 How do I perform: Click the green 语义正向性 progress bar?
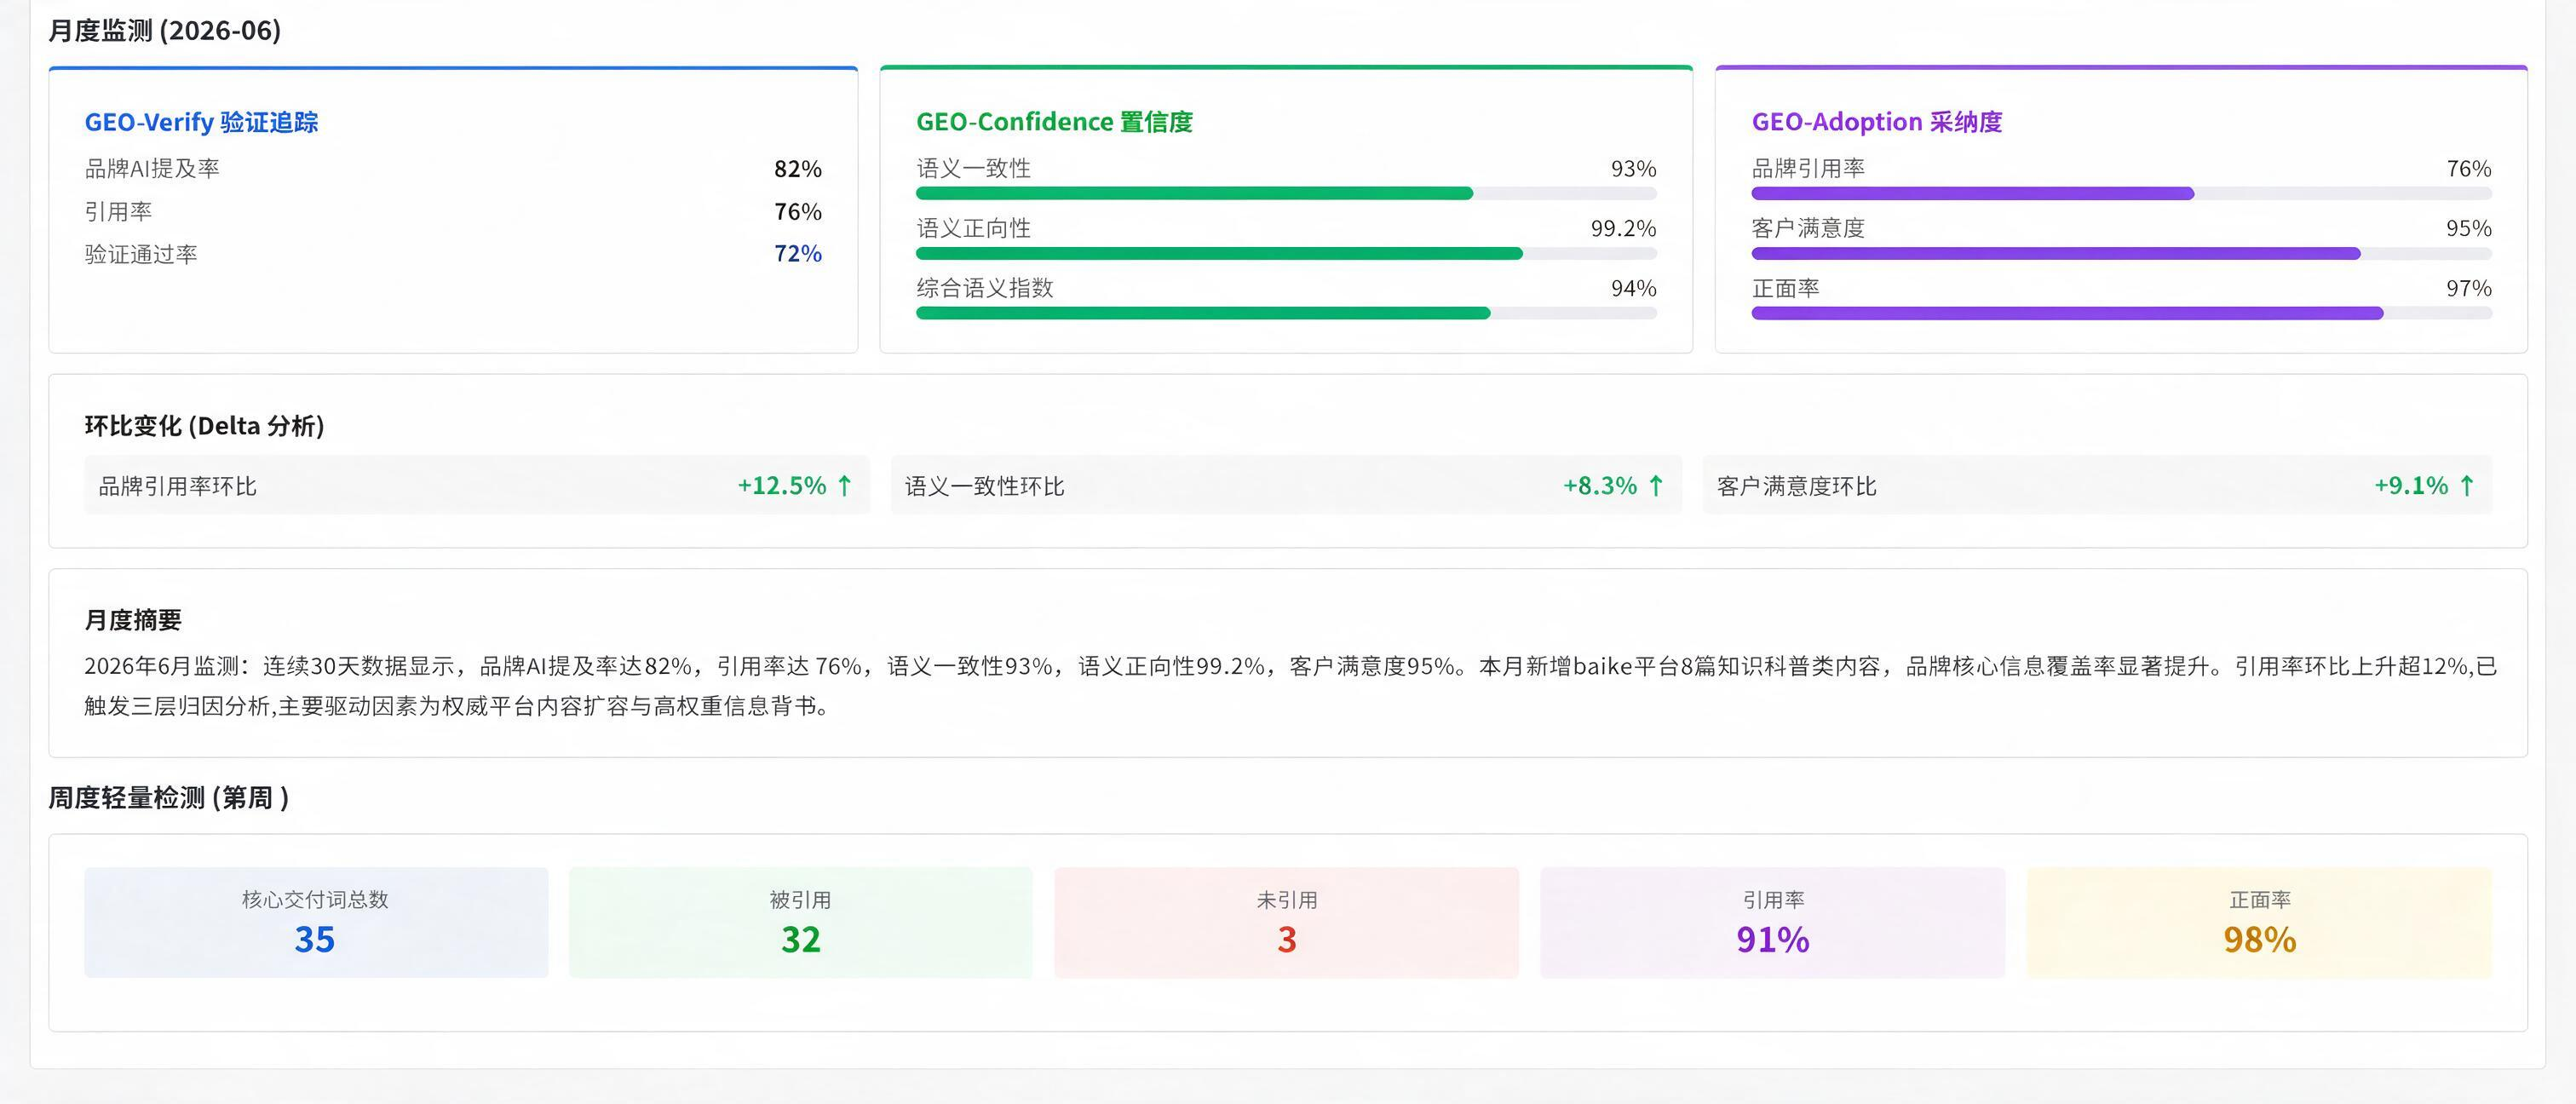point(1286,253)
